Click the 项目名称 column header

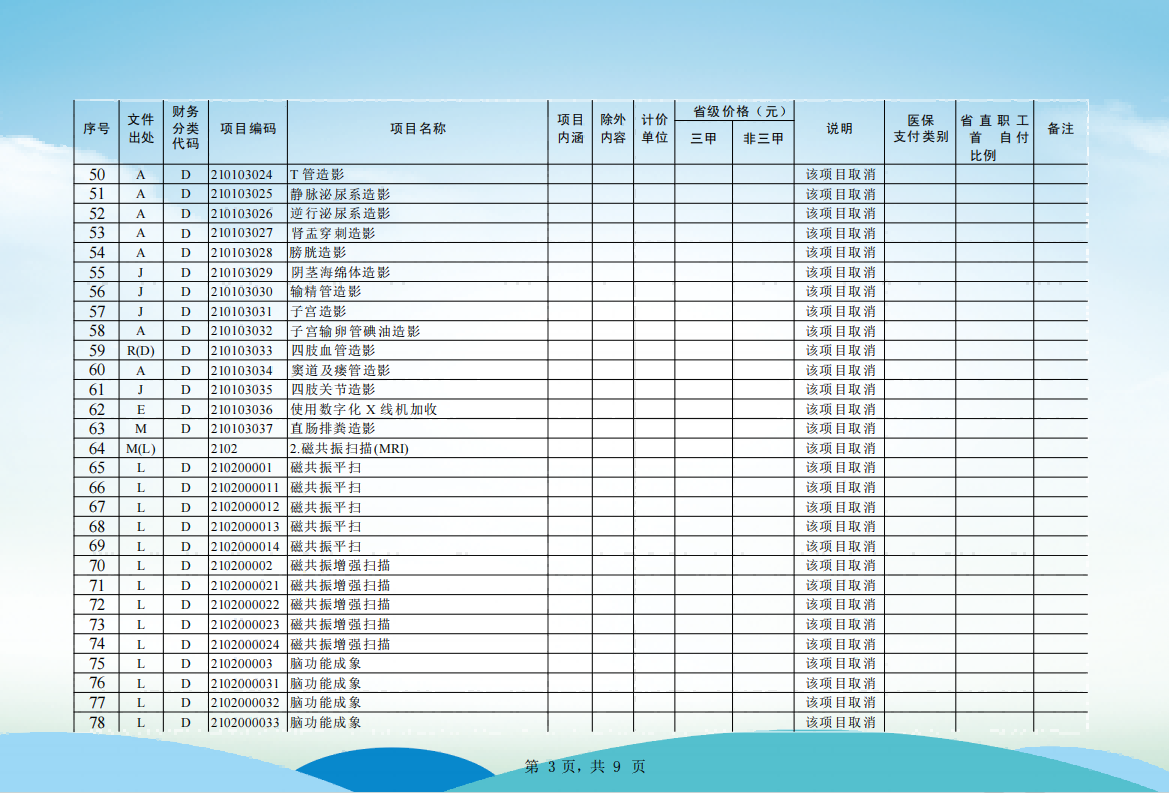[418, 129]
